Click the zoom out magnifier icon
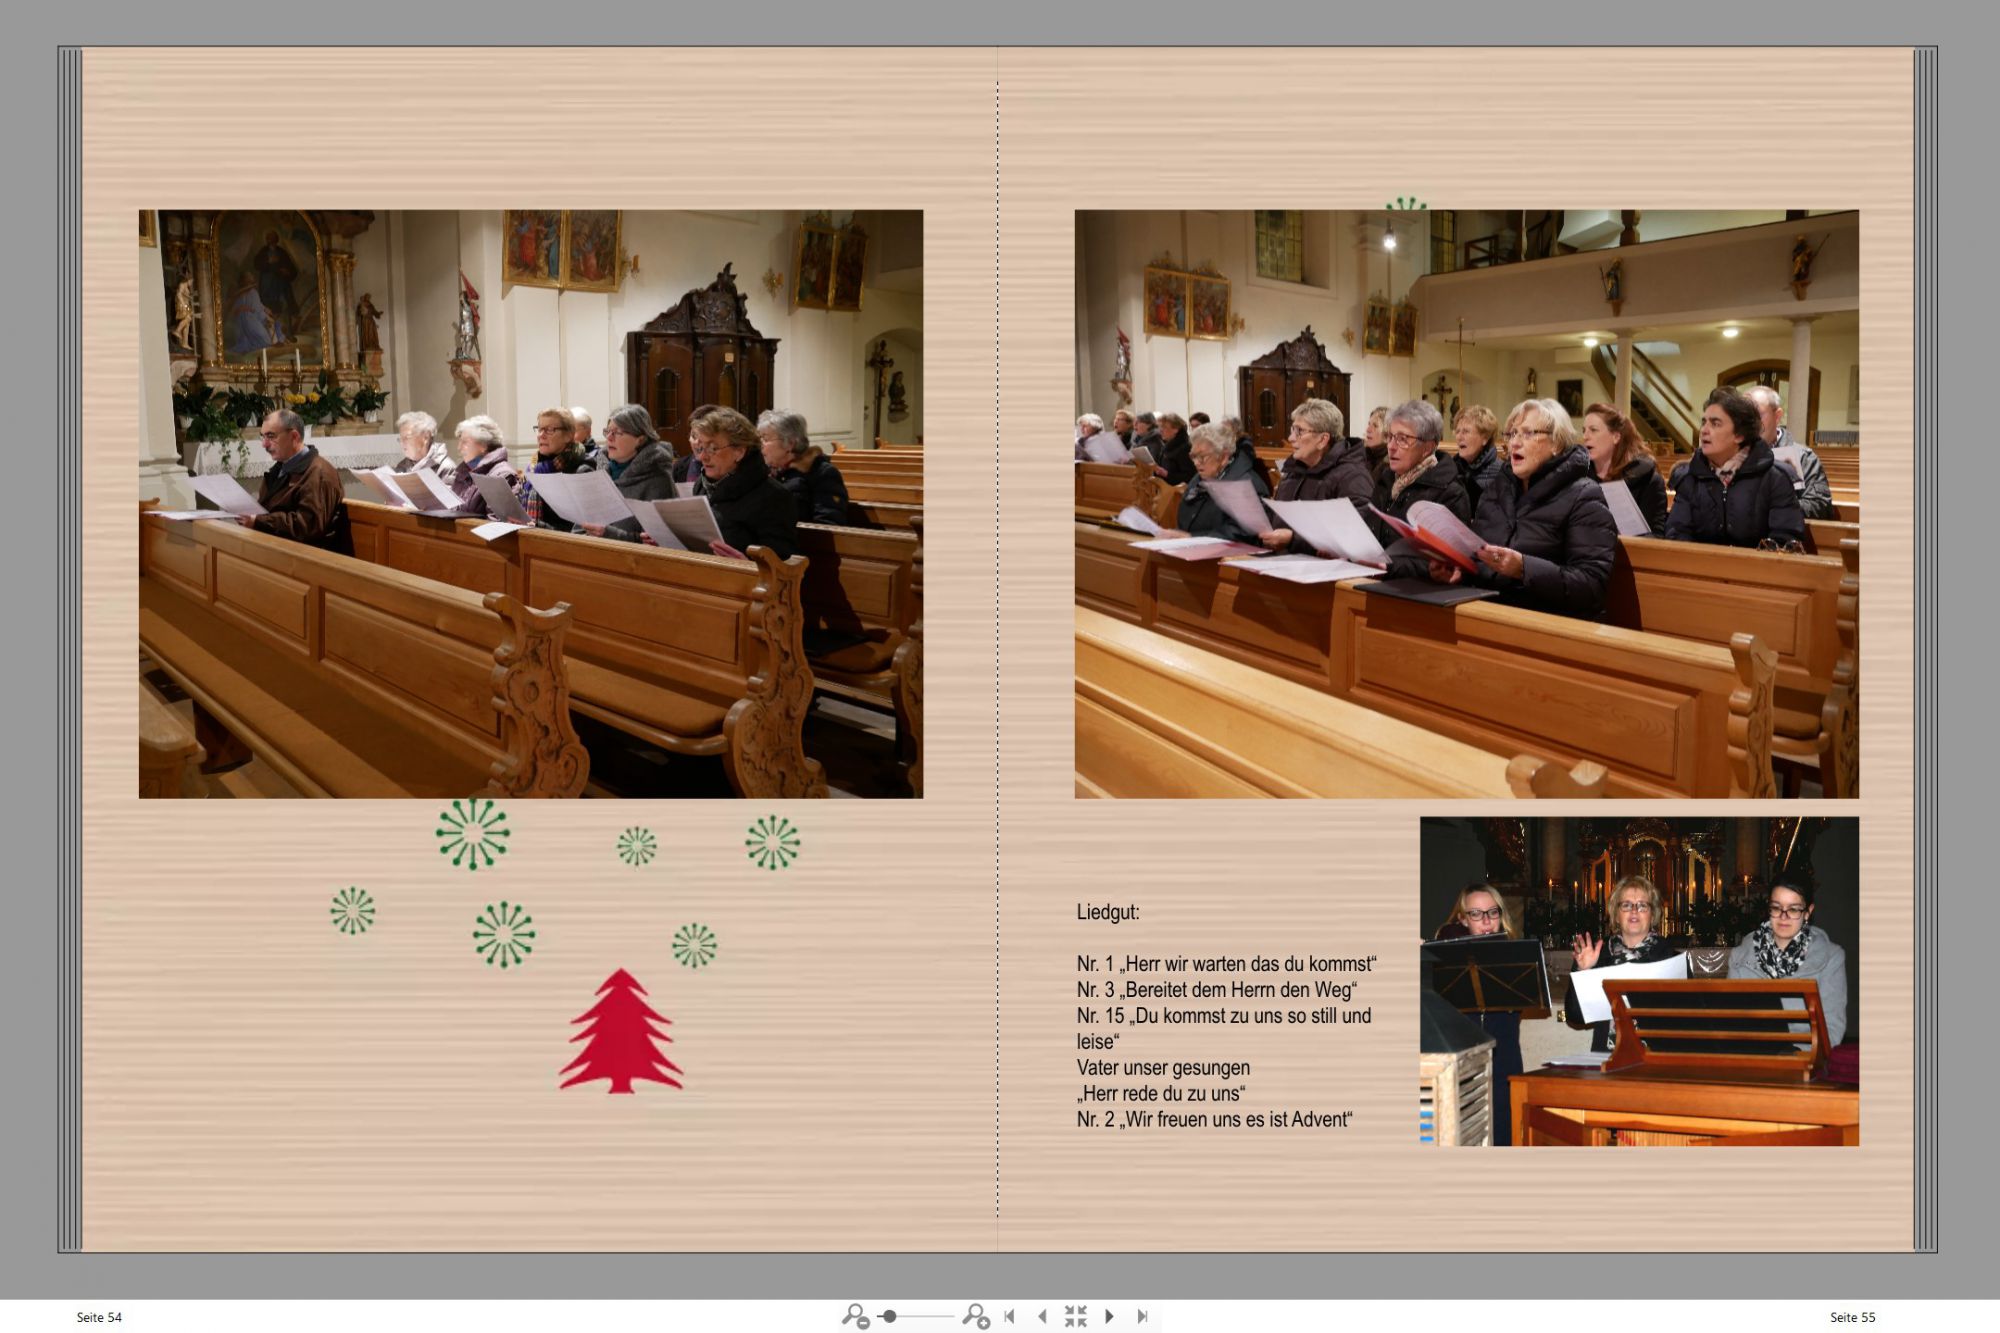Image resolution: width=2000 pixels, height=1333 pixels. pos(855,1316)
